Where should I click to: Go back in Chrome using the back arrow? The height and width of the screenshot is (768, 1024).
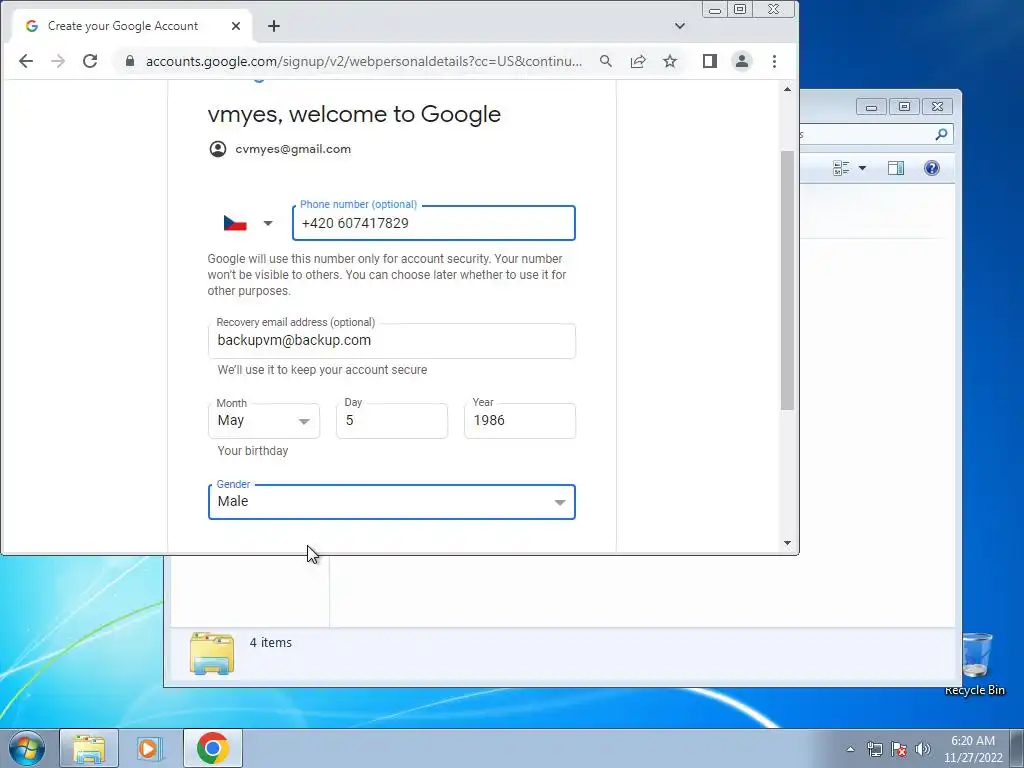(25, 61)
